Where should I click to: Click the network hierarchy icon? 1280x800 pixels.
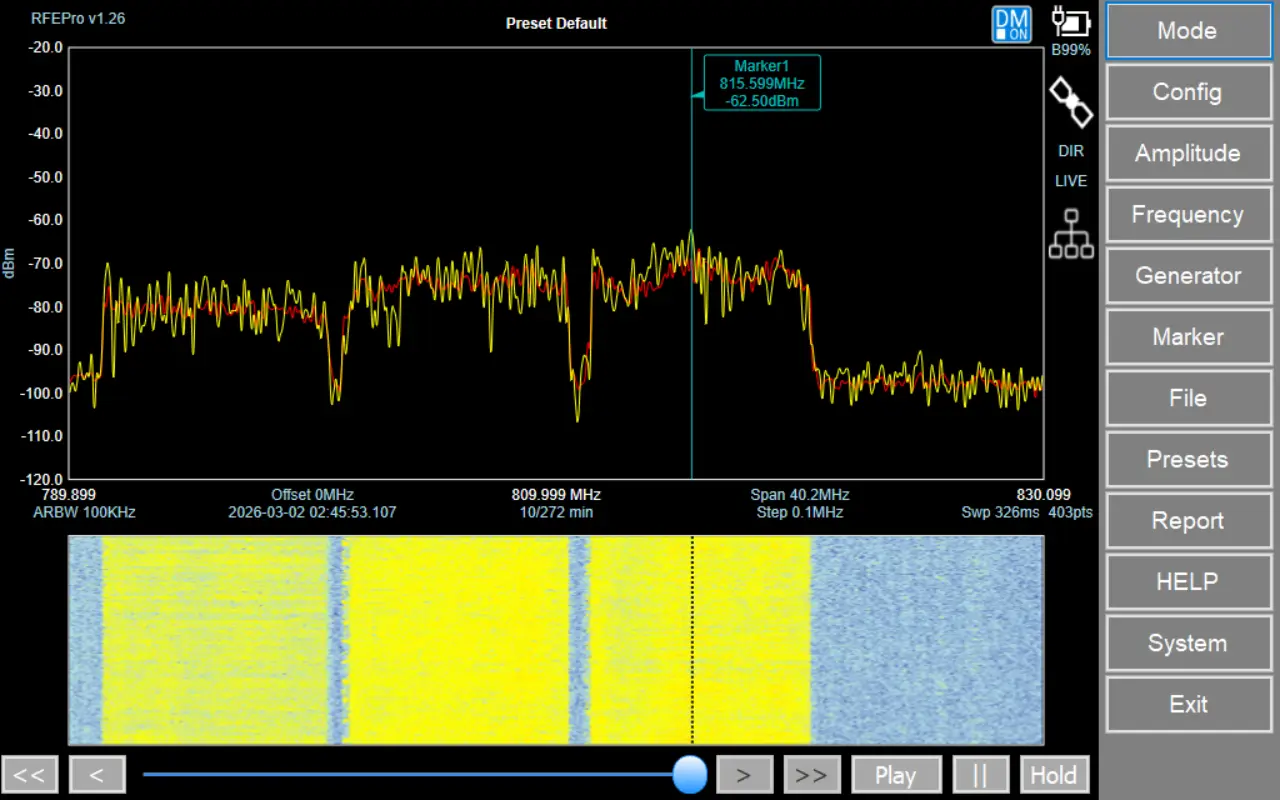[x=1070, y=234]
